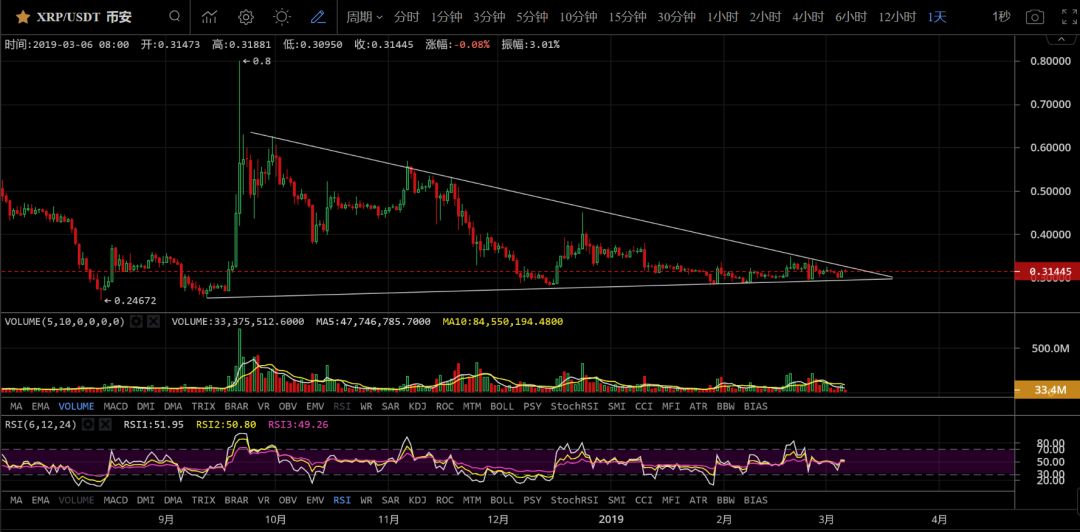Viewport: 1080px width, 532px height.
Task: Close the RSI indicator panel with X
Action: coord(105,424)
